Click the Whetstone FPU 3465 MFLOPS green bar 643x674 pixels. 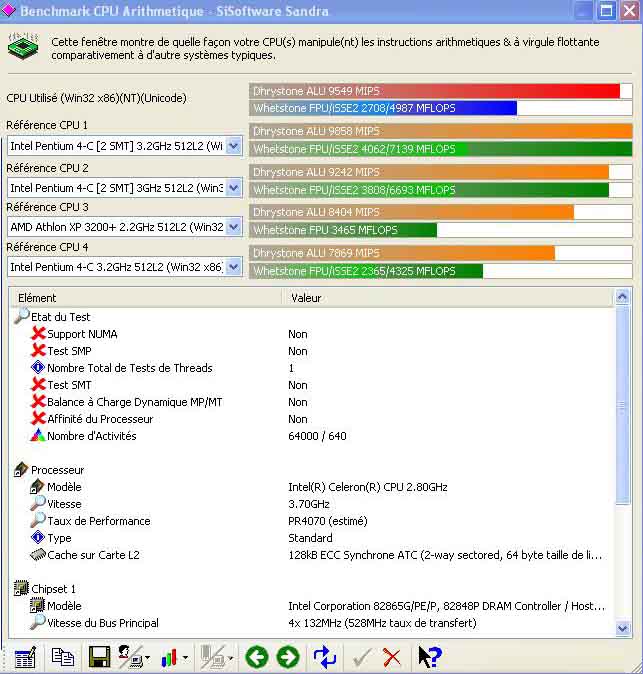343,230
